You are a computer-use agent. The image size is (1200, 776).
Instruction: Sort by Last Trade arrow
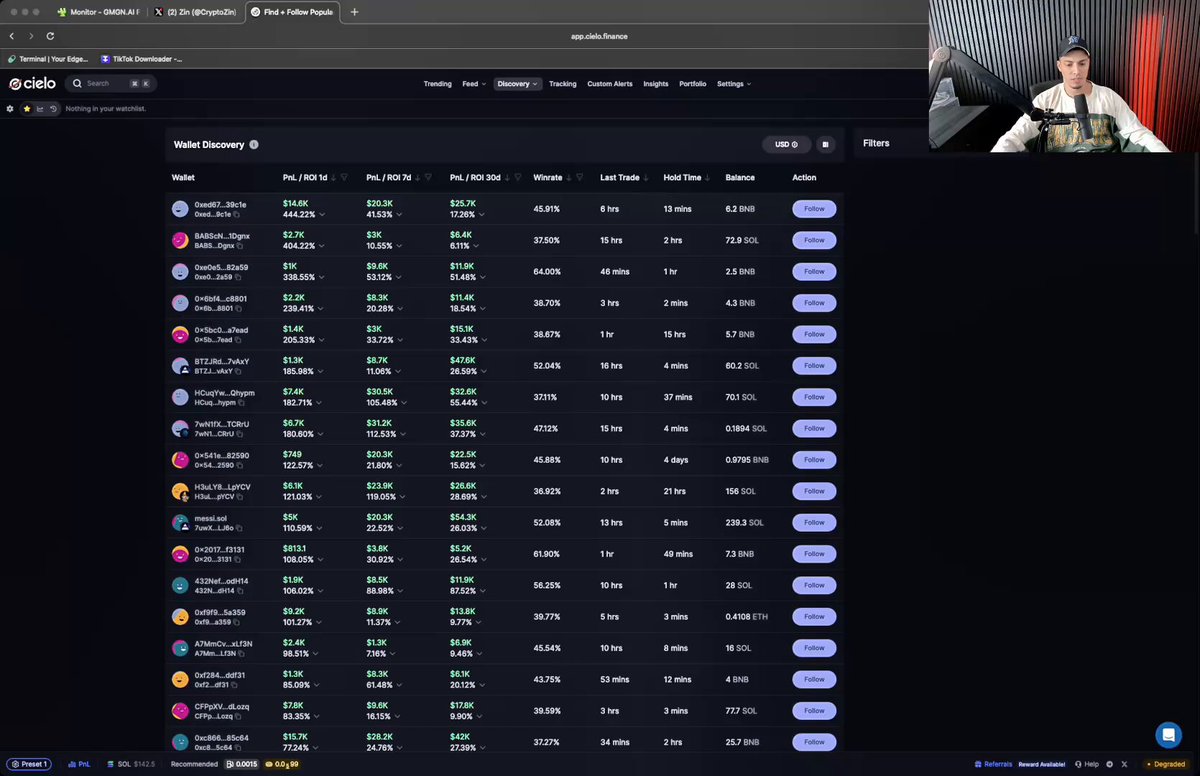646,178
